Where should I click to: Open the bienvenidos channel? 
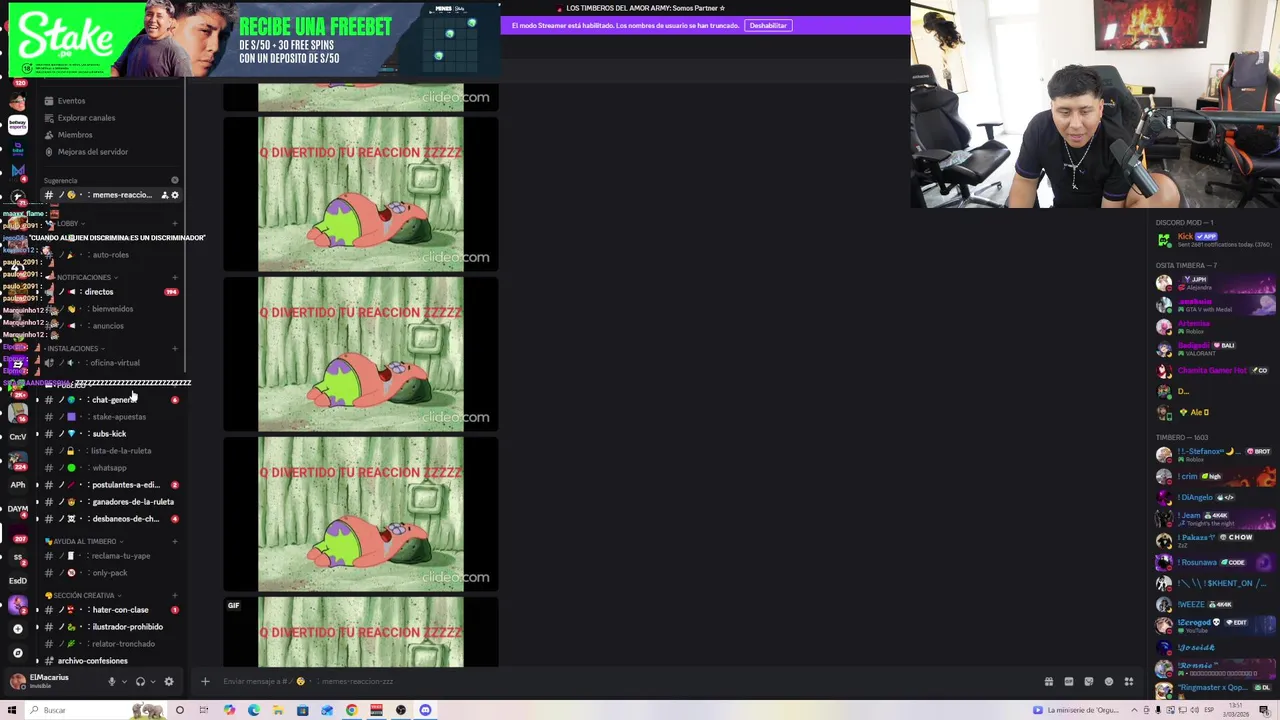(x=110, y=309)
